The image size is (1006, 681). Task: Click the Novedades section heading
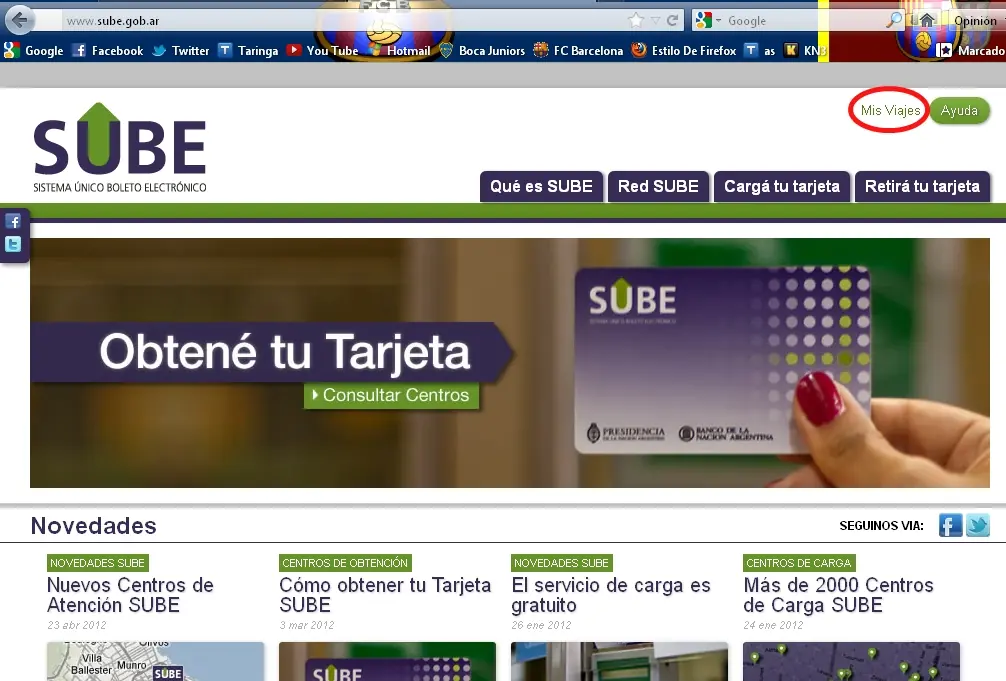[94, 526]
